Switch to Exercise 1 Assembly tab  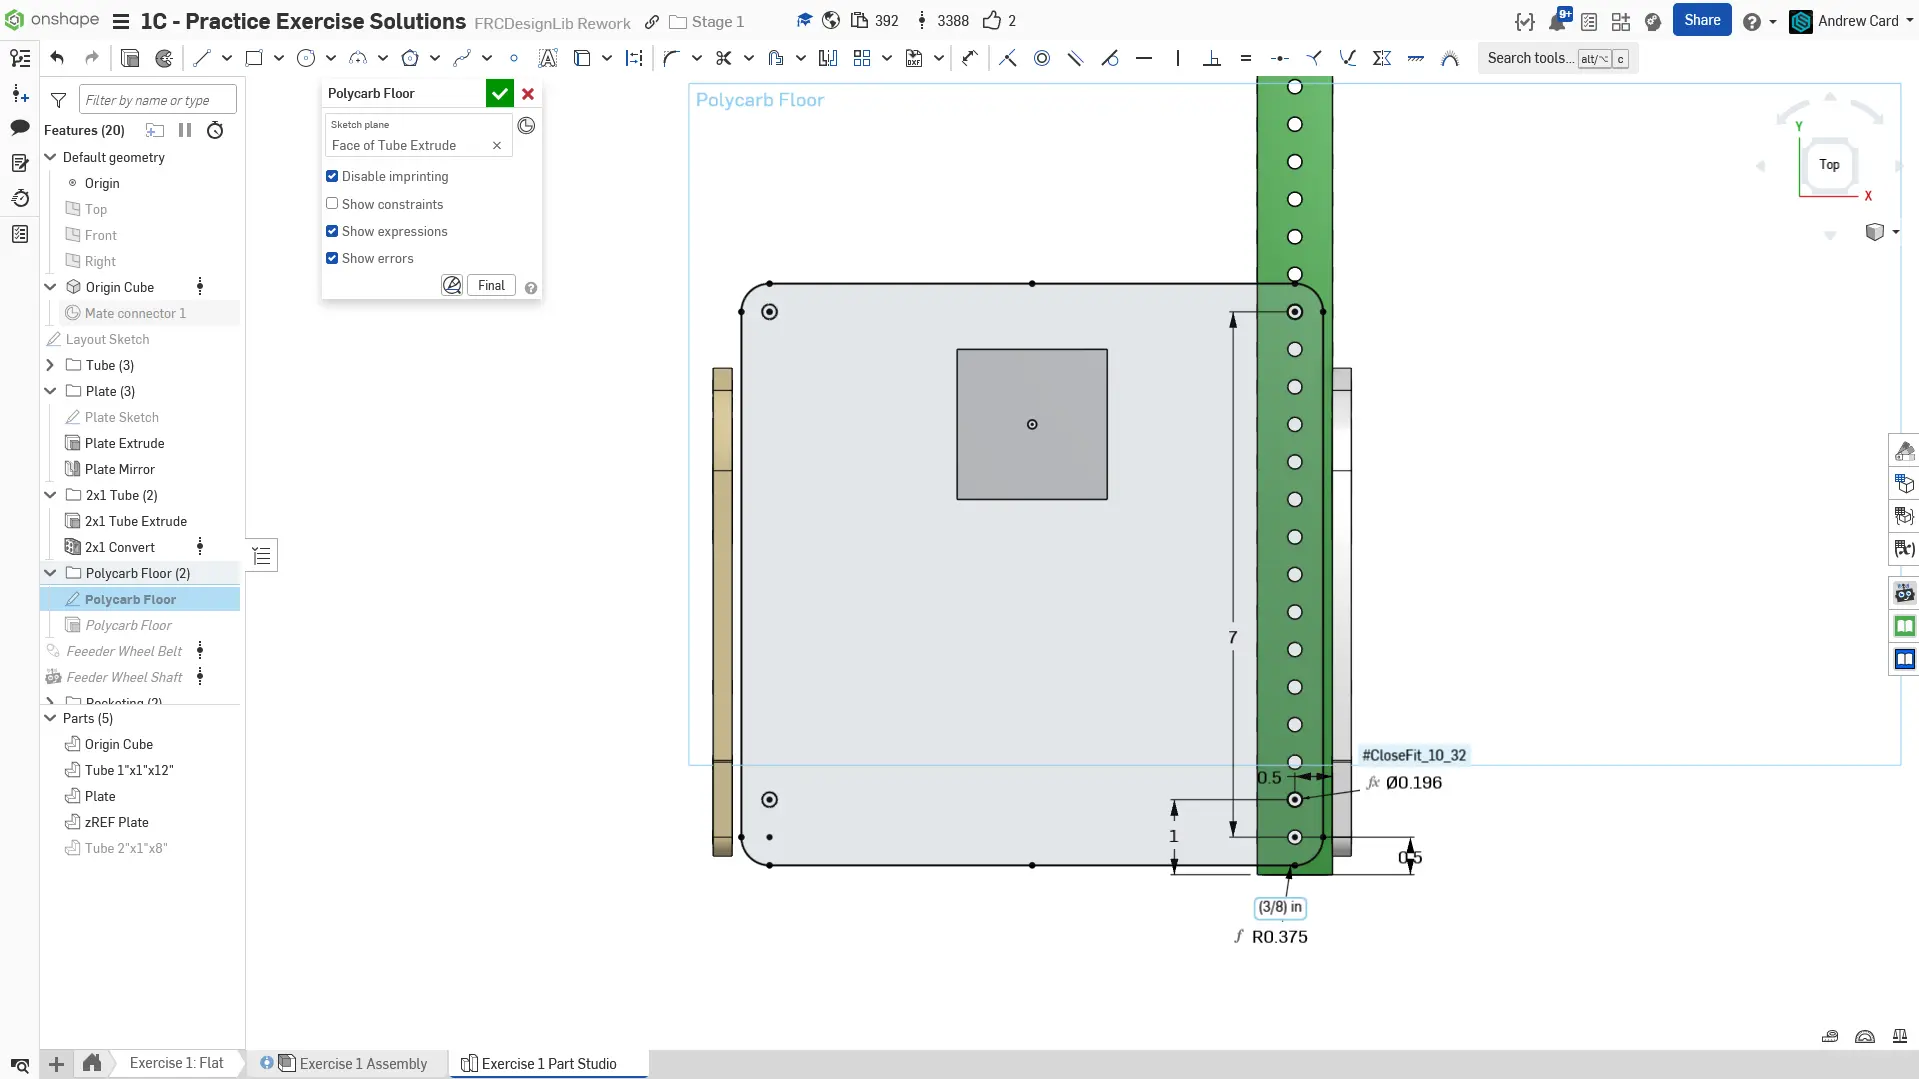click(x=362, y=1063)
